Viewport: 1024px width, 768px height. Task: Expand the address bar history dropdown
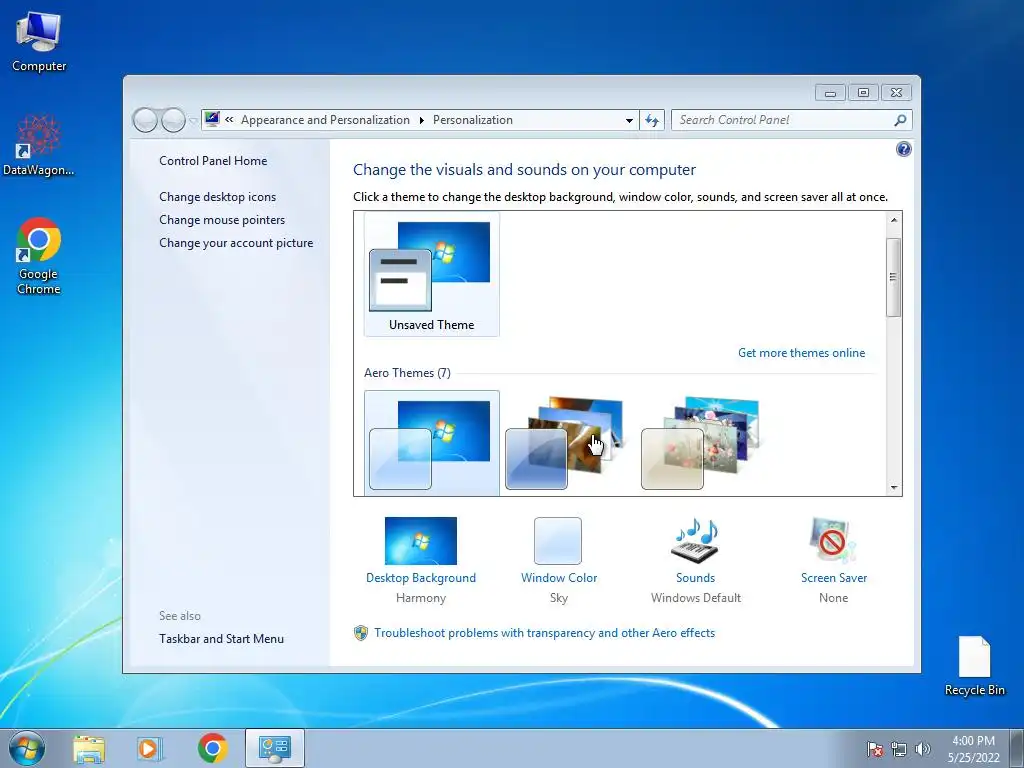[x=629, y=120]
